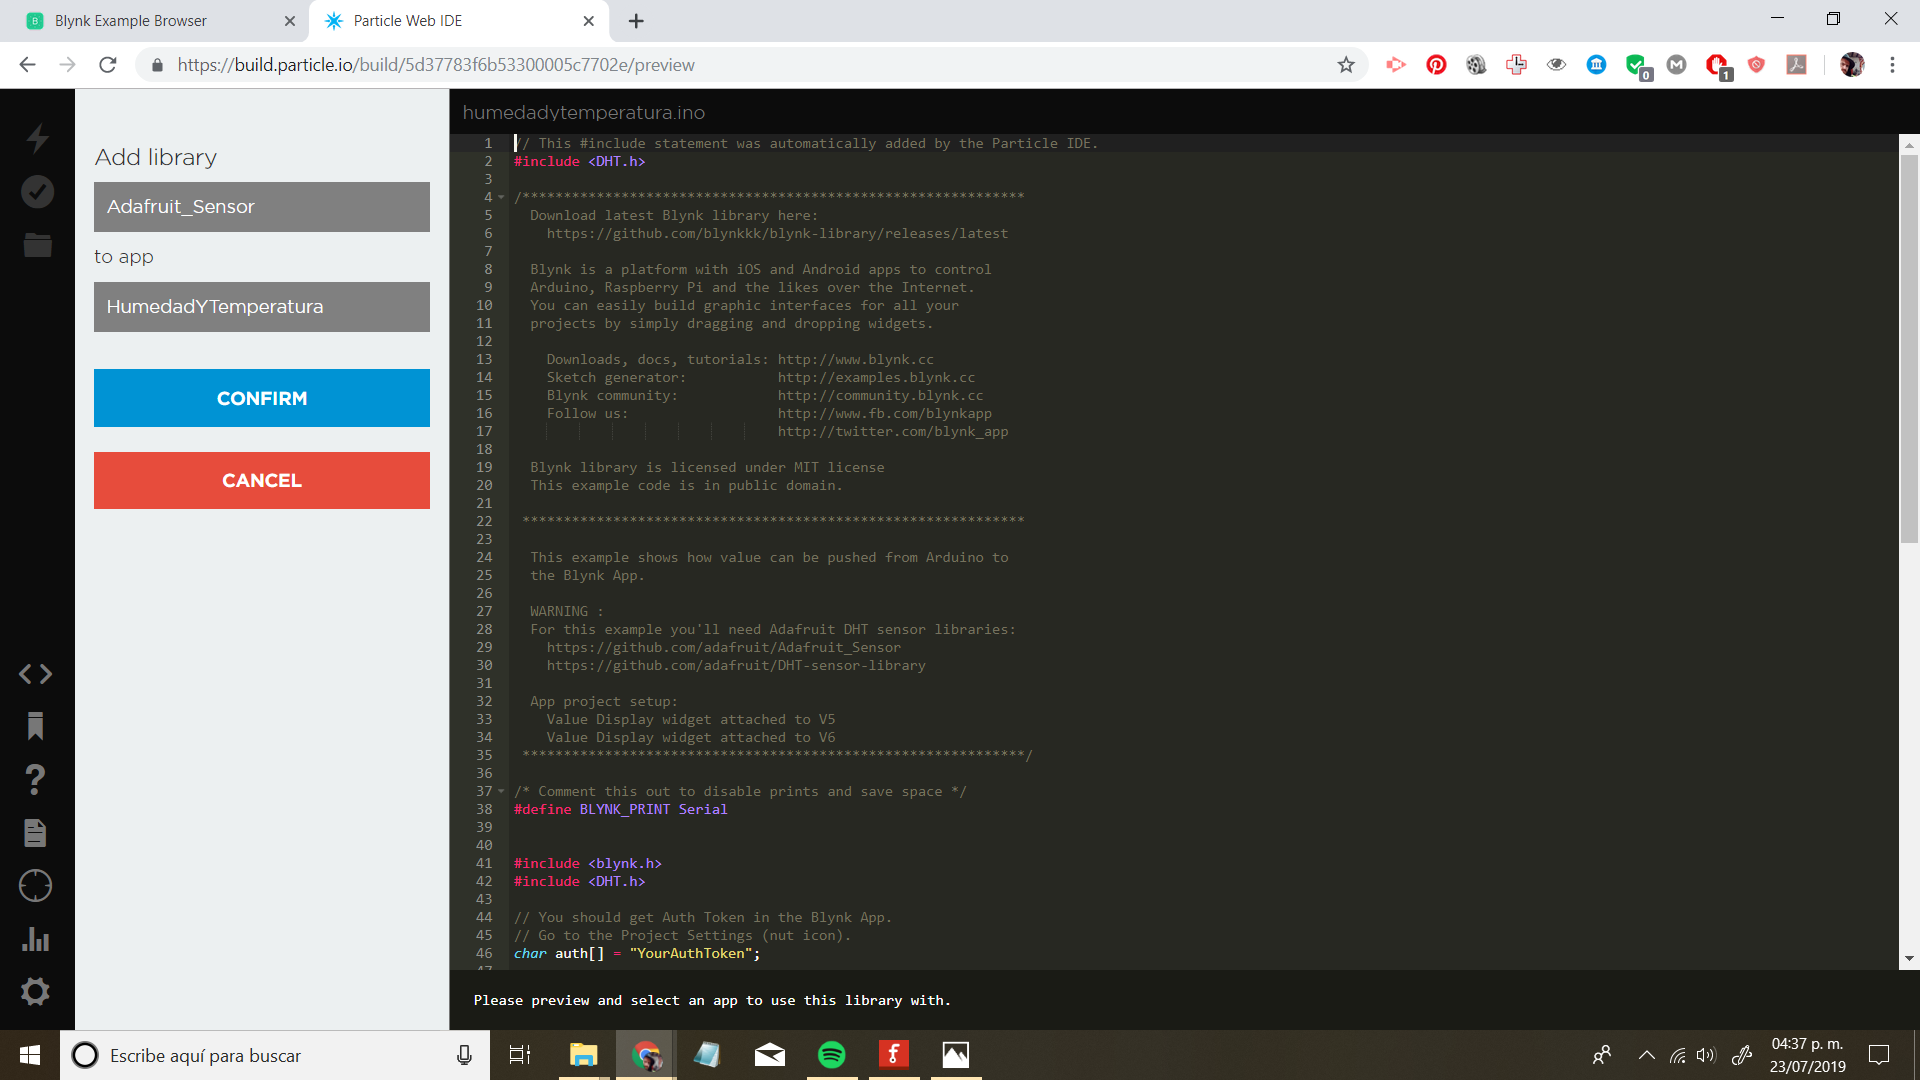Show hidden system tray icons
This screenshot has width=1920, height=1080.
(1646, 1055)
